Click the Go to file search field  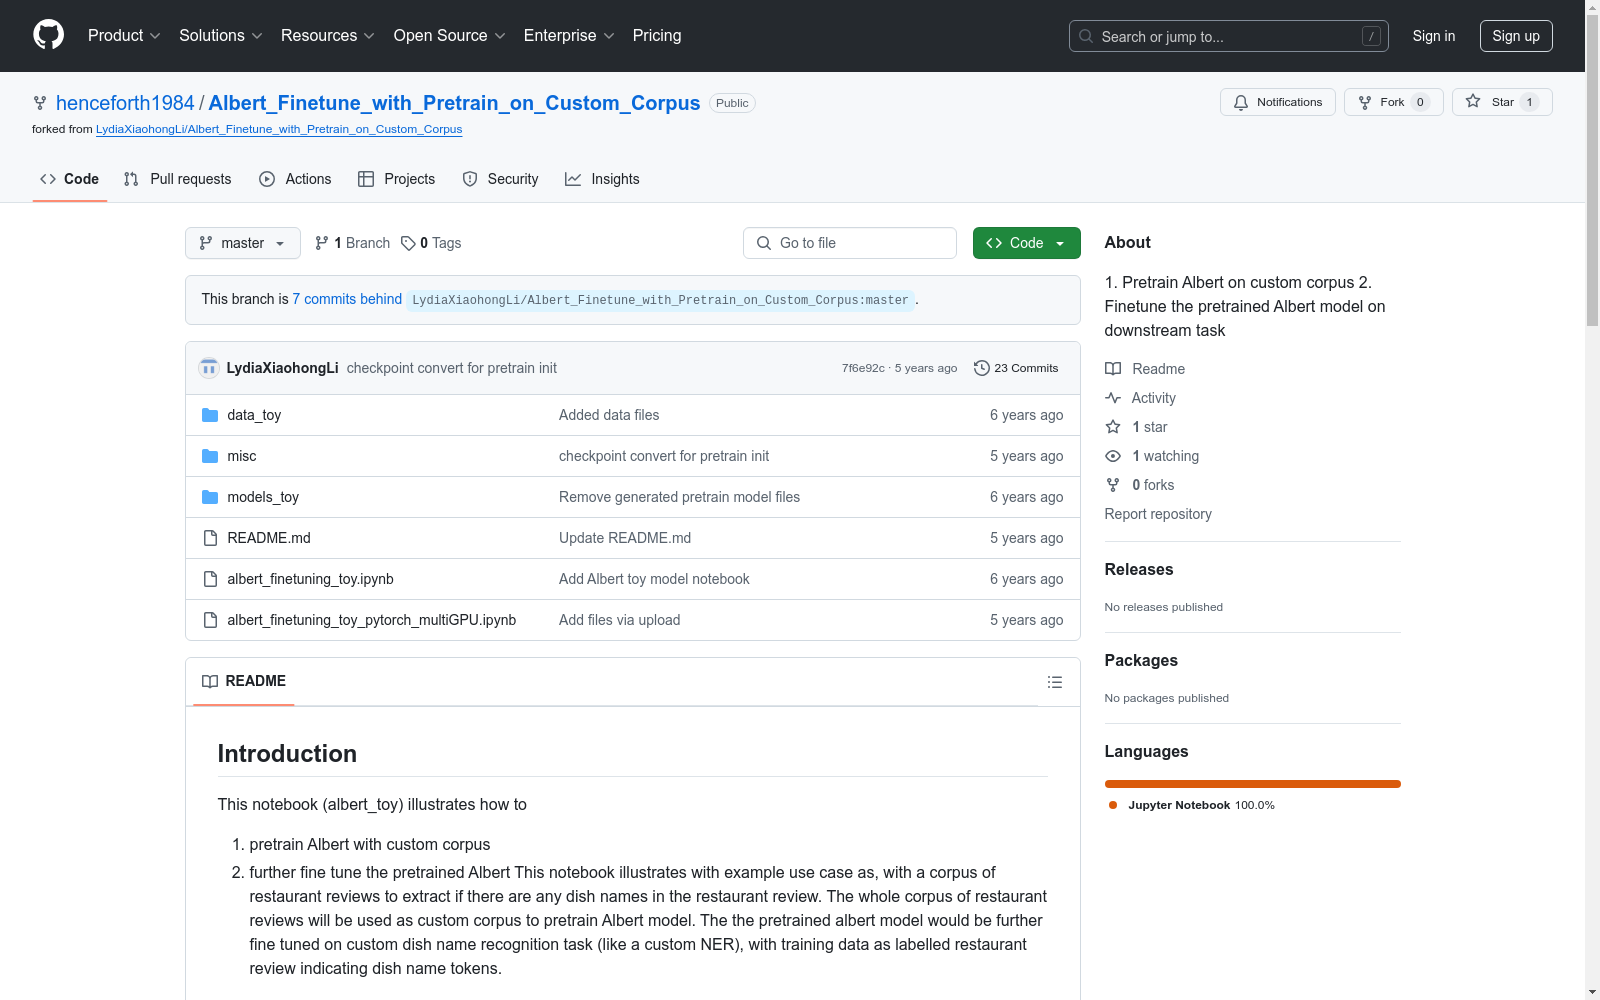pos(850,243)
